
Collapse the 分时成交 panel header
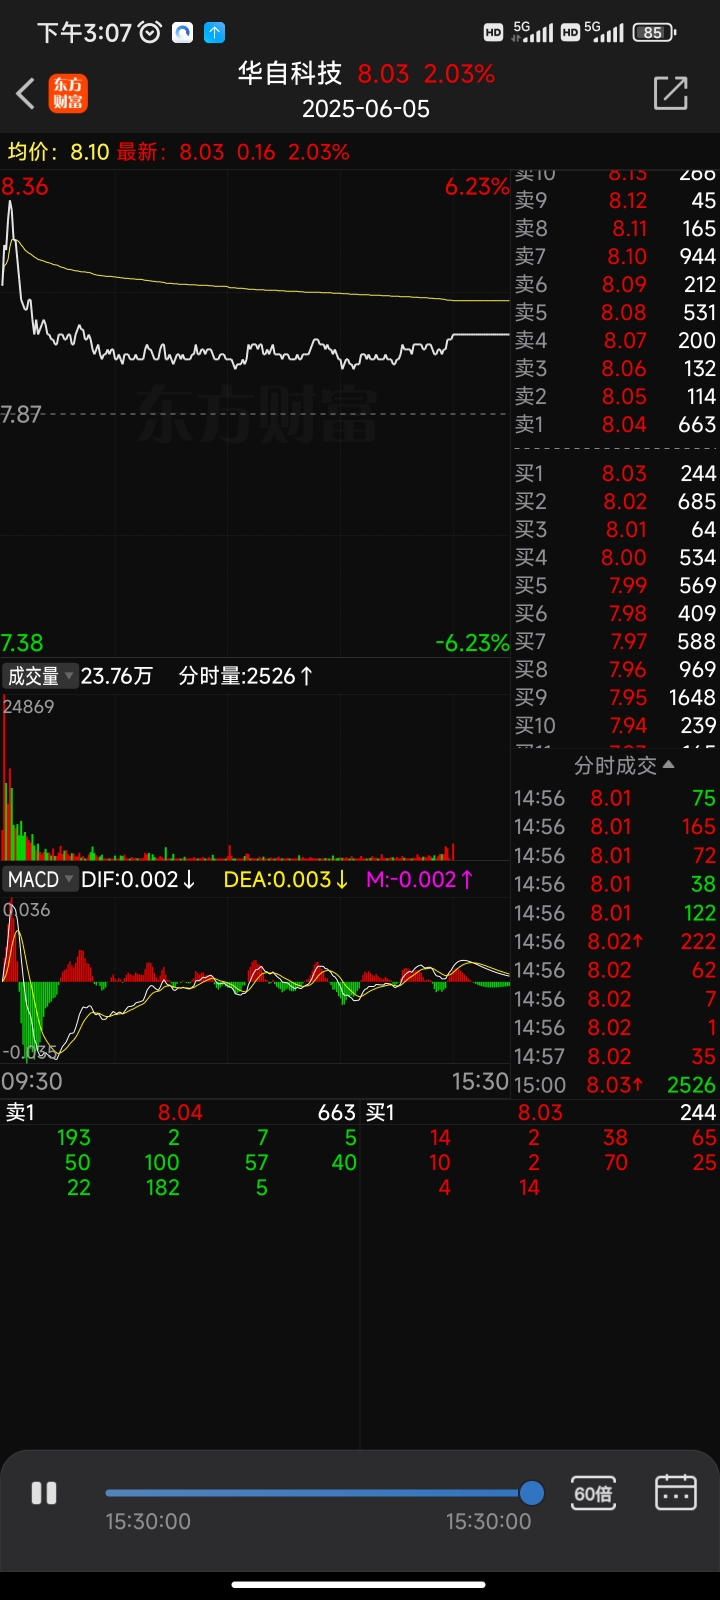[x=624, y=765]
